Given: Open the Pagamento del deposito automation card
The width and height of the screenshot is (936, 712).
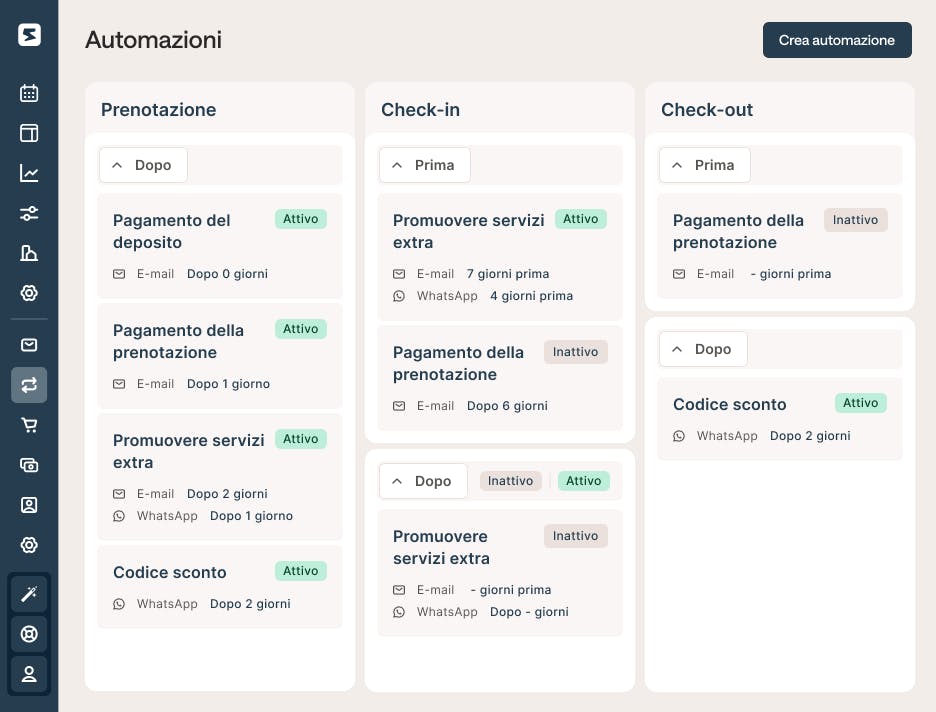Looking at the screenshot, I should coord(220,246).
